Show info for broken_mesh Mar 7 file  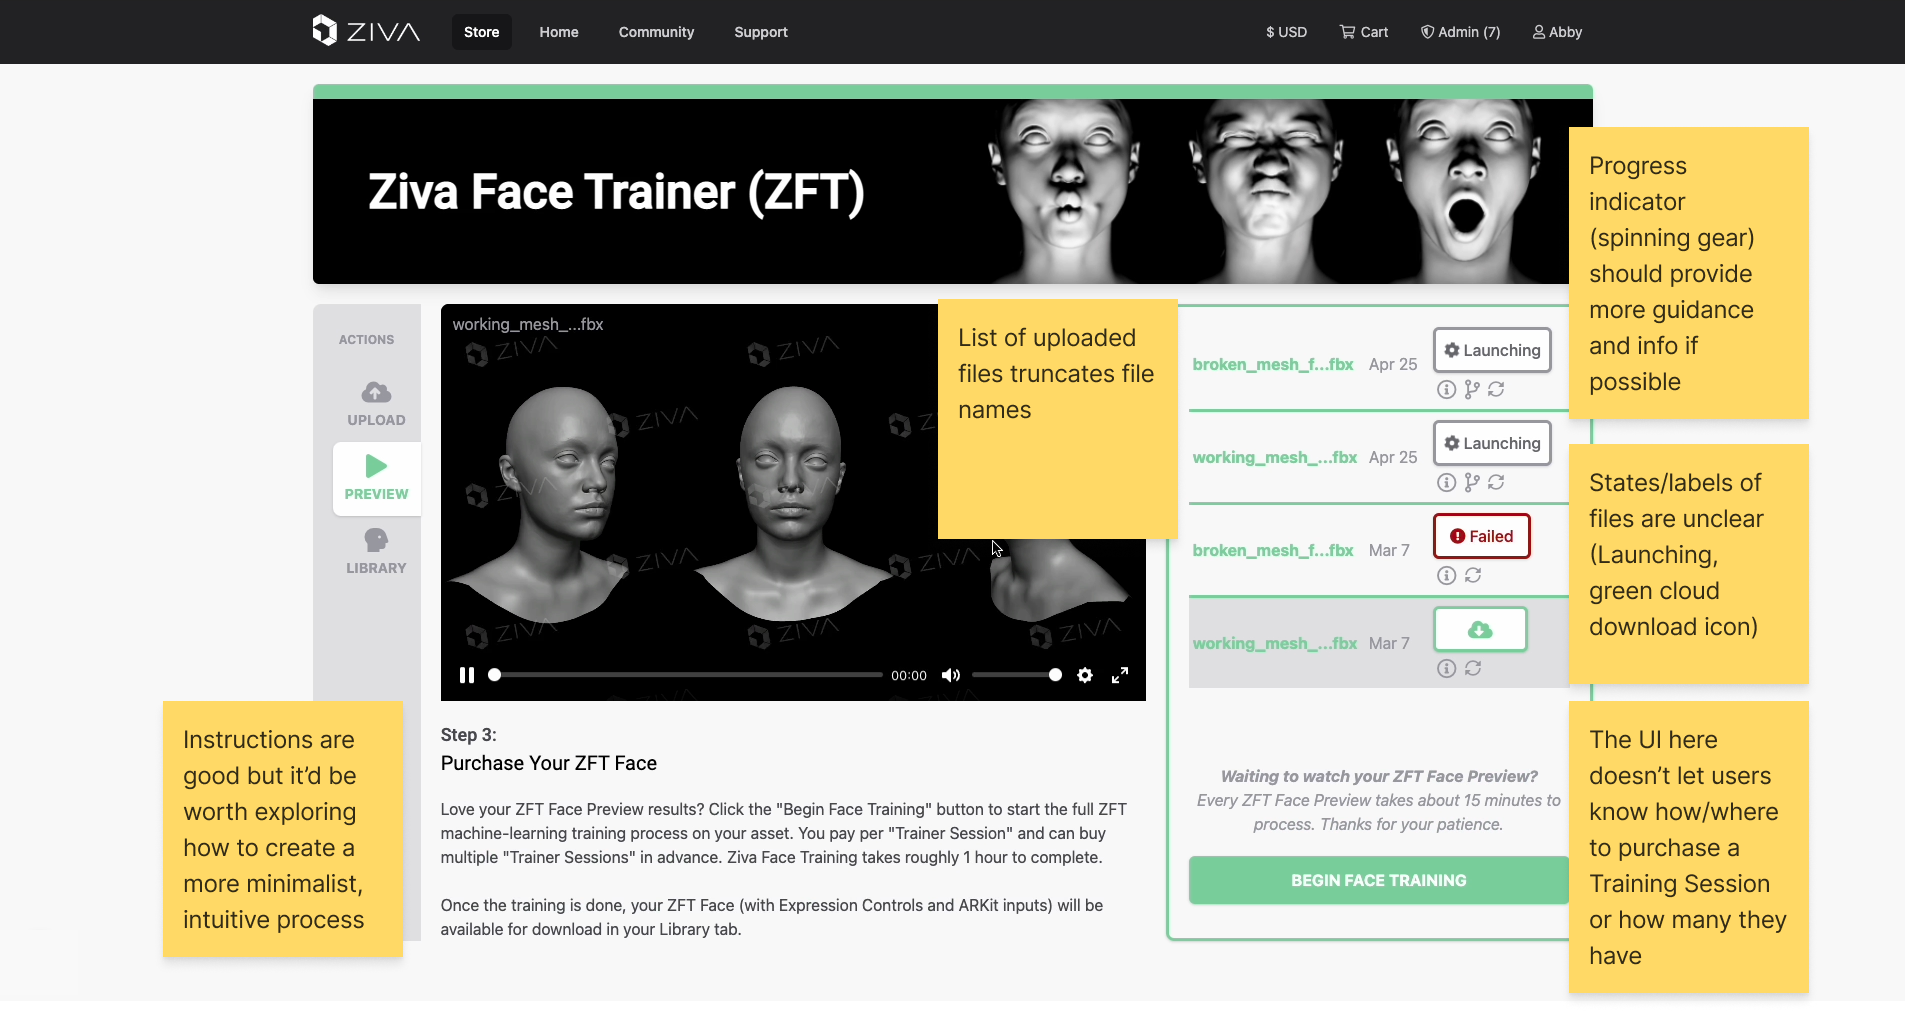[x=1446, y=576]
